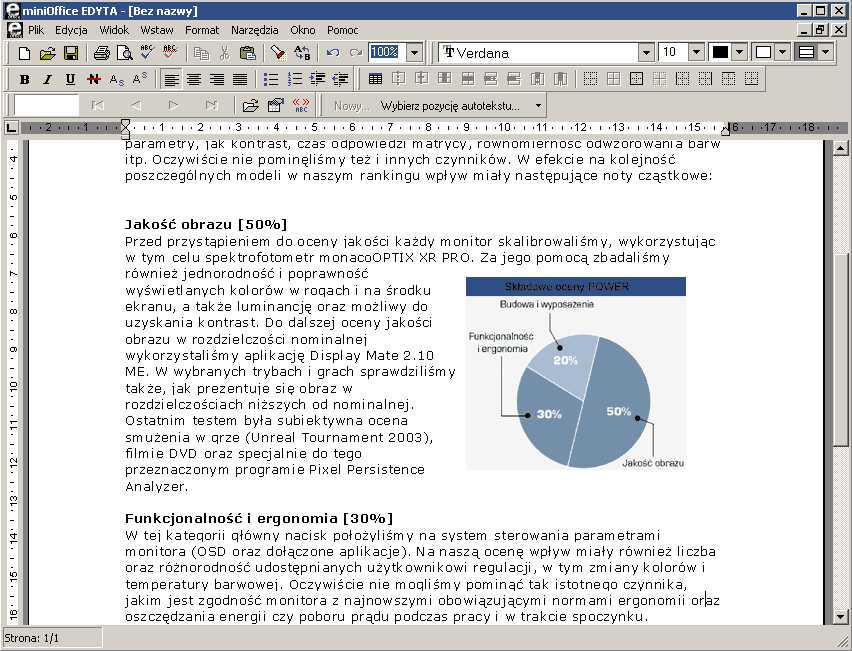The width and height of the screenshot is (852, 651).
Task: Apply the black text color swatch
Action: pos(720,53)
